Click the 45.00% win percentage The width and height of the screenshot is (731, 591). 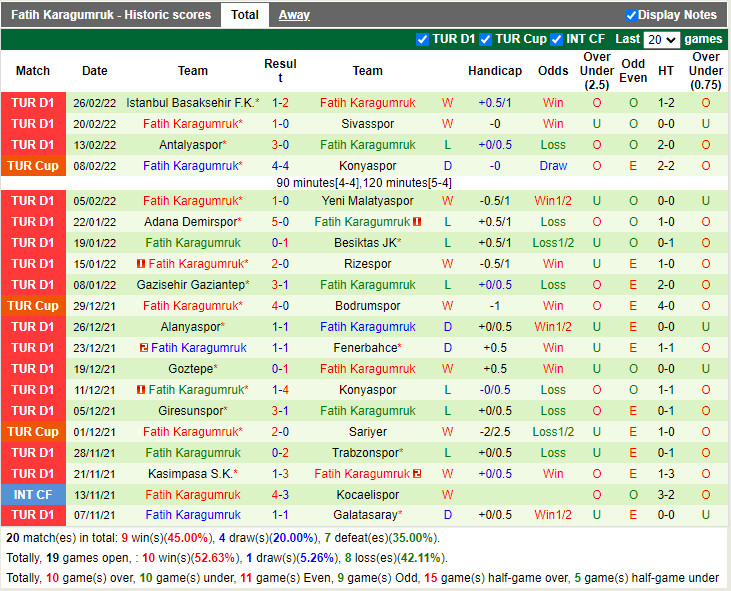[x=187, y=538]
